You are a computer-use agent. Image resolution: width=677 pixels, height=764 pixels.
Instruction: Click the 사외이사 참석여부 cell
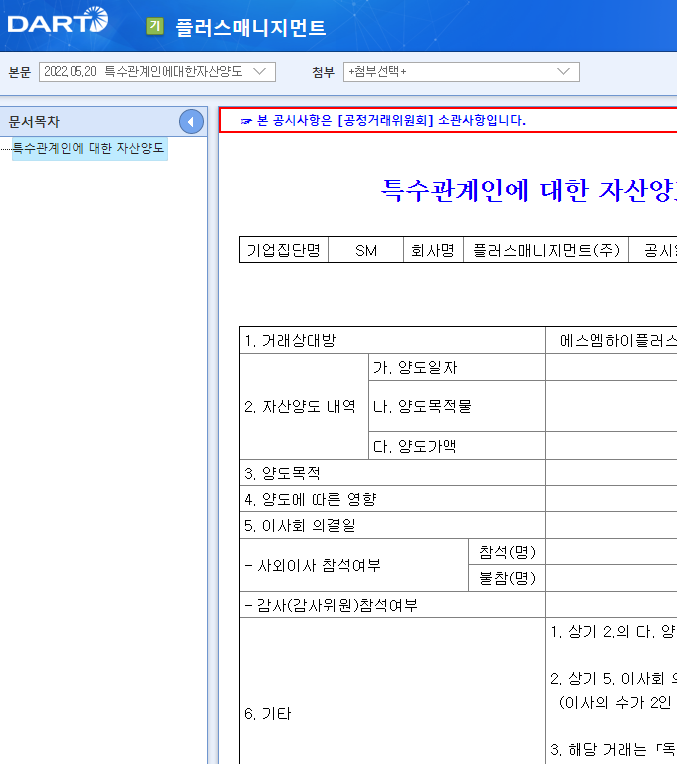coord(354,565)
